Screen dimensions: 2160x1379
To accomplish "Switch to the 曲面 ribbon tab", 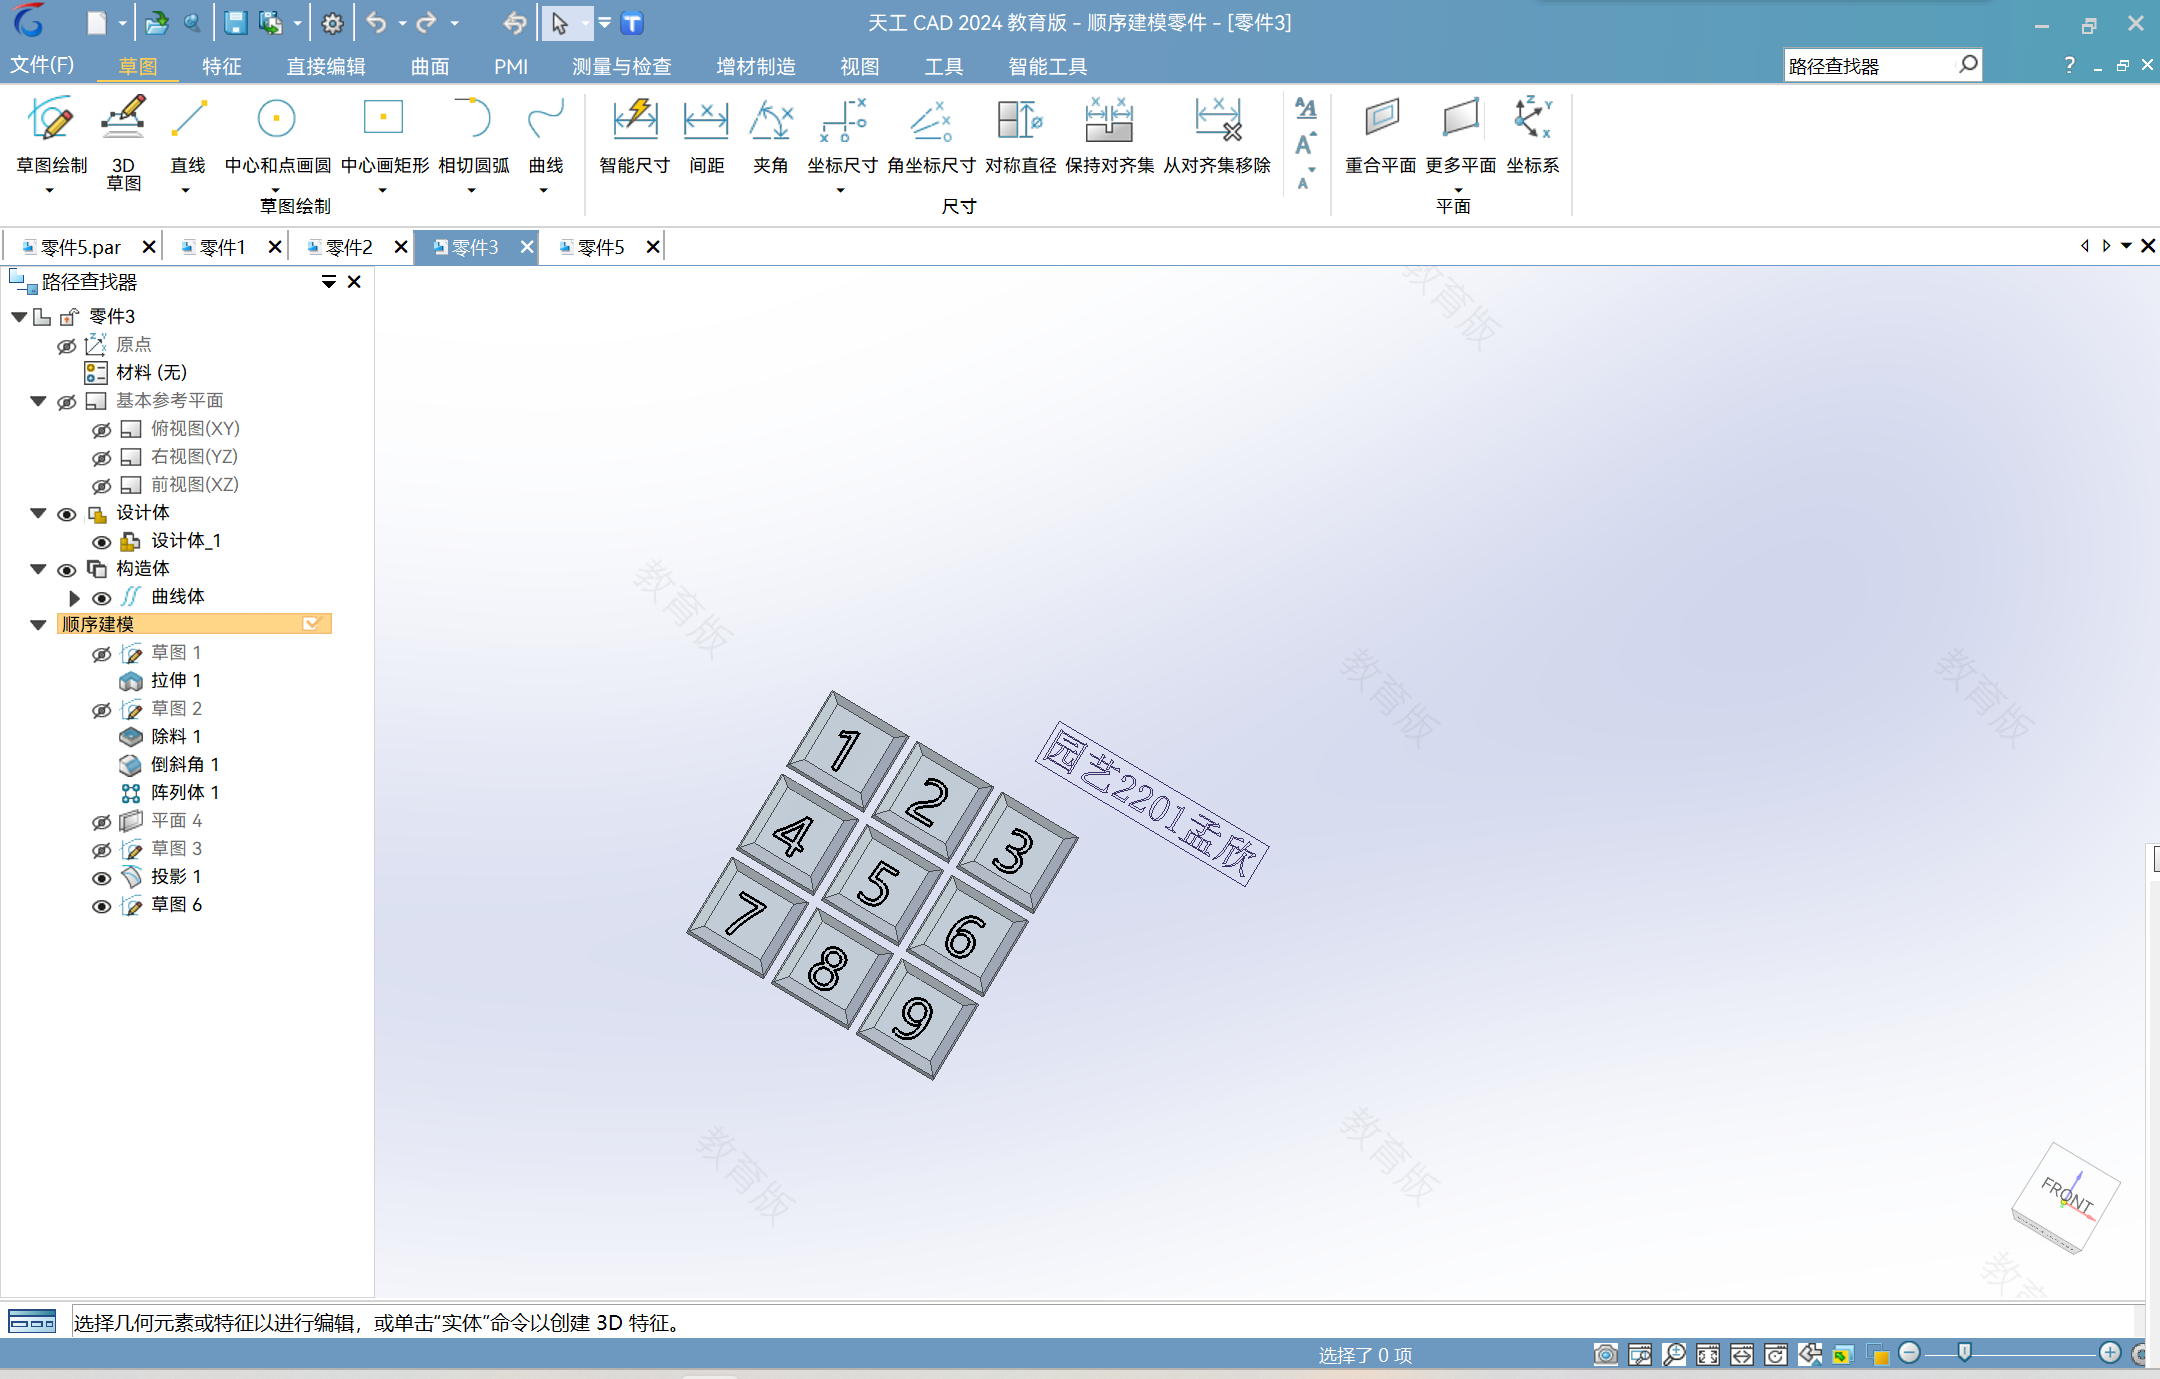I will pyautogui.click(x=430, y=66).
